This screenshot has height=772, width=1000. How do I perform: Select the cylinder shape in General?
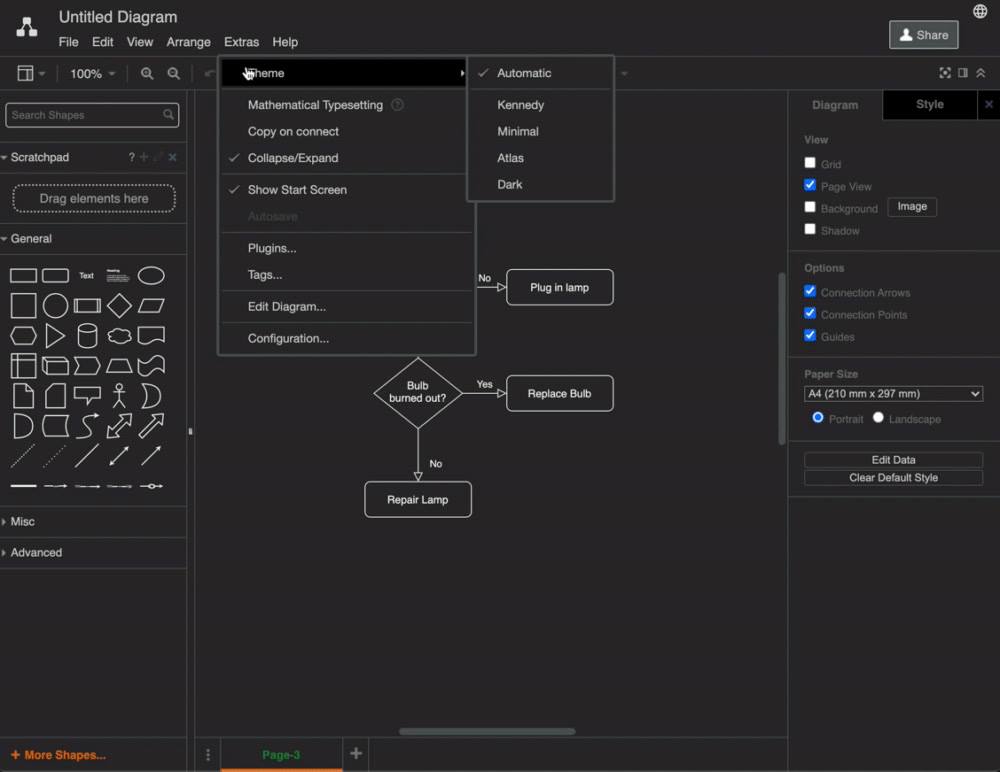pos(87,336)
